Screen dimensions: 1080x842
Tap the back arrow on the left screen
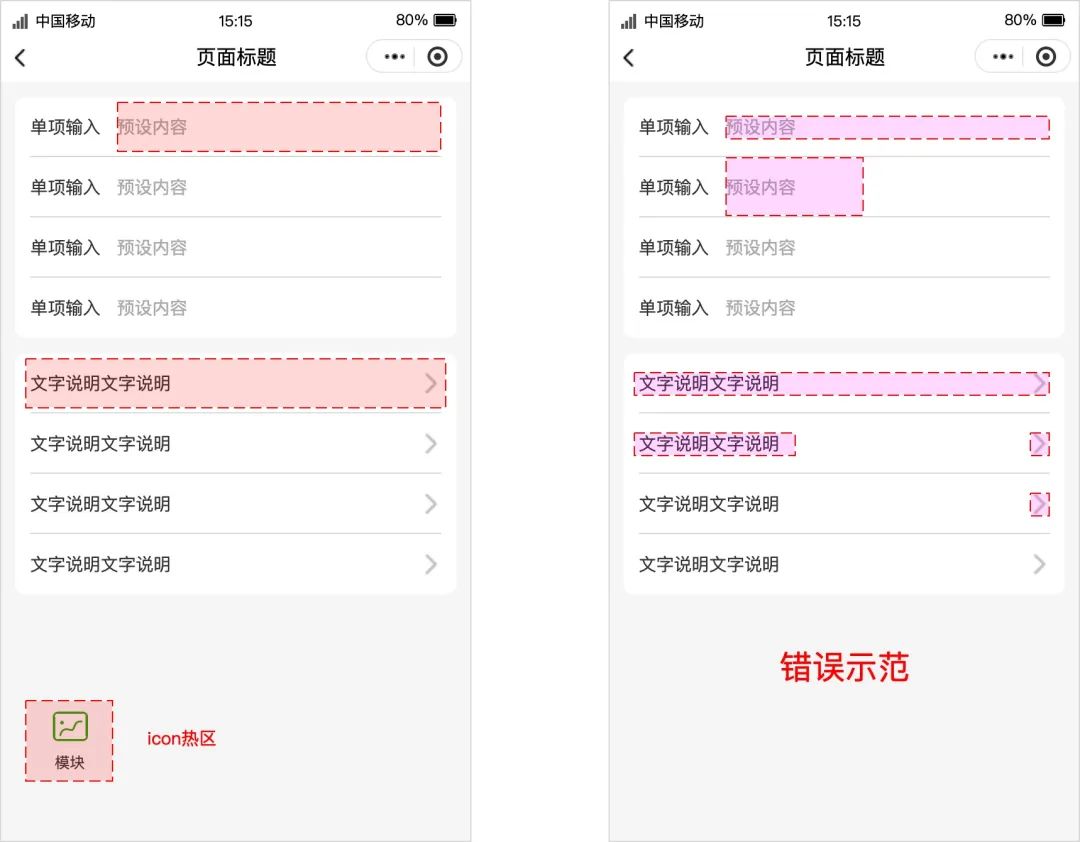point(22,57)
